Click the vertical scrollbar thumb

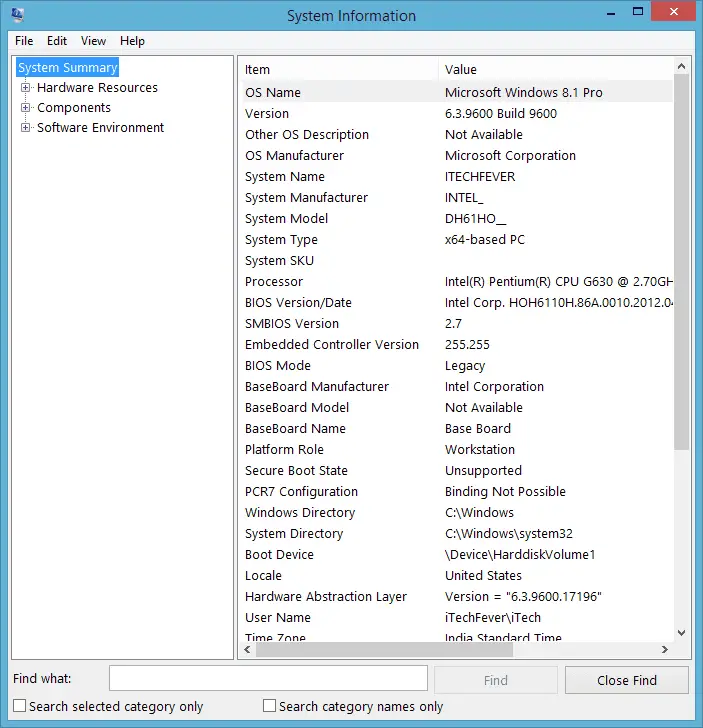point(681,261)
